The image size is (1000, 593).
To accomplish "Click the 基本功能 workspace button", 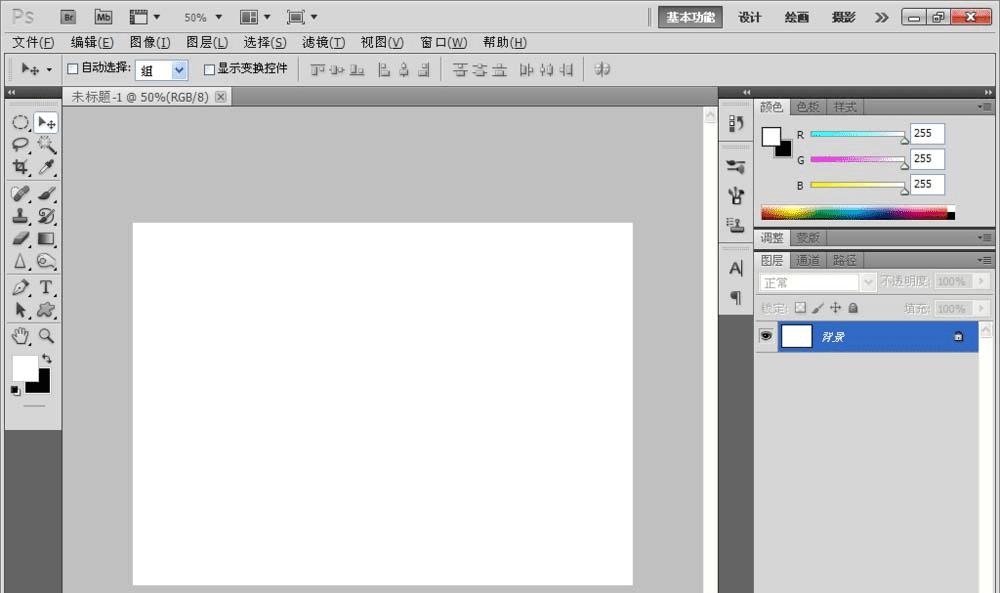I will pos(691,17).
